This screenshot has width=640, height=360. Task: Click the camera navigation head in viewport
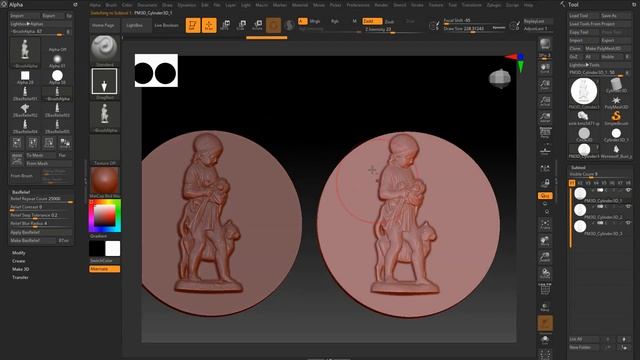tap(500, 79)
